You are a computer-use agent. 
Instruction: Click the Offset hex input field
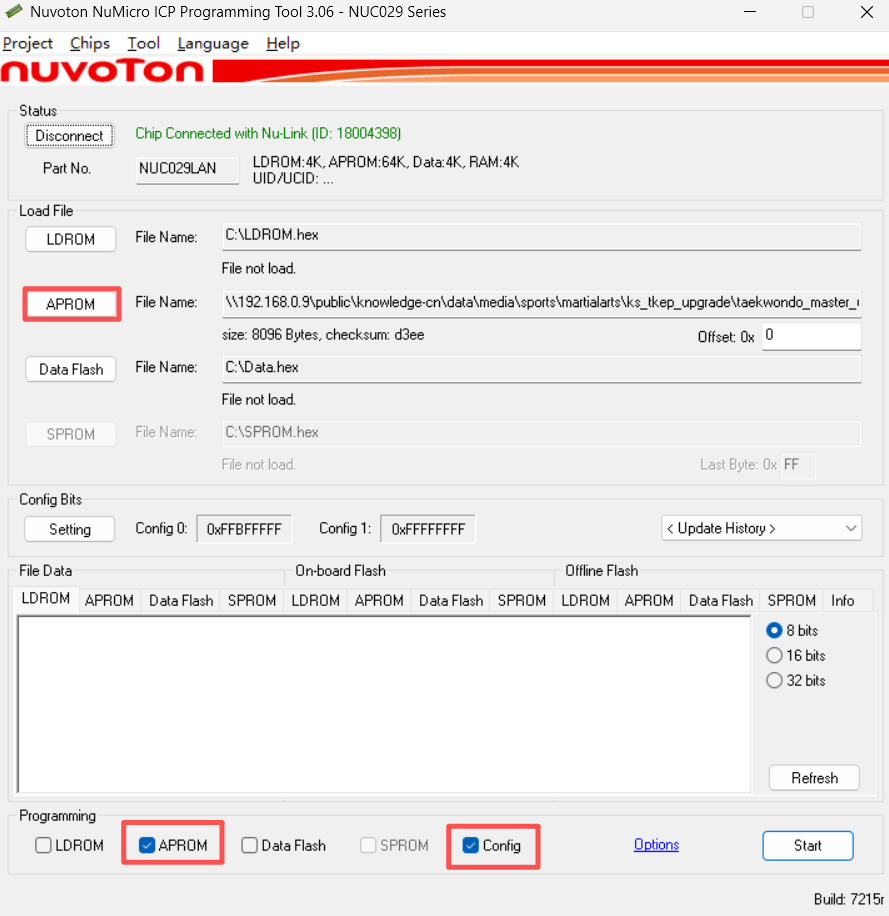coord(811,336)
